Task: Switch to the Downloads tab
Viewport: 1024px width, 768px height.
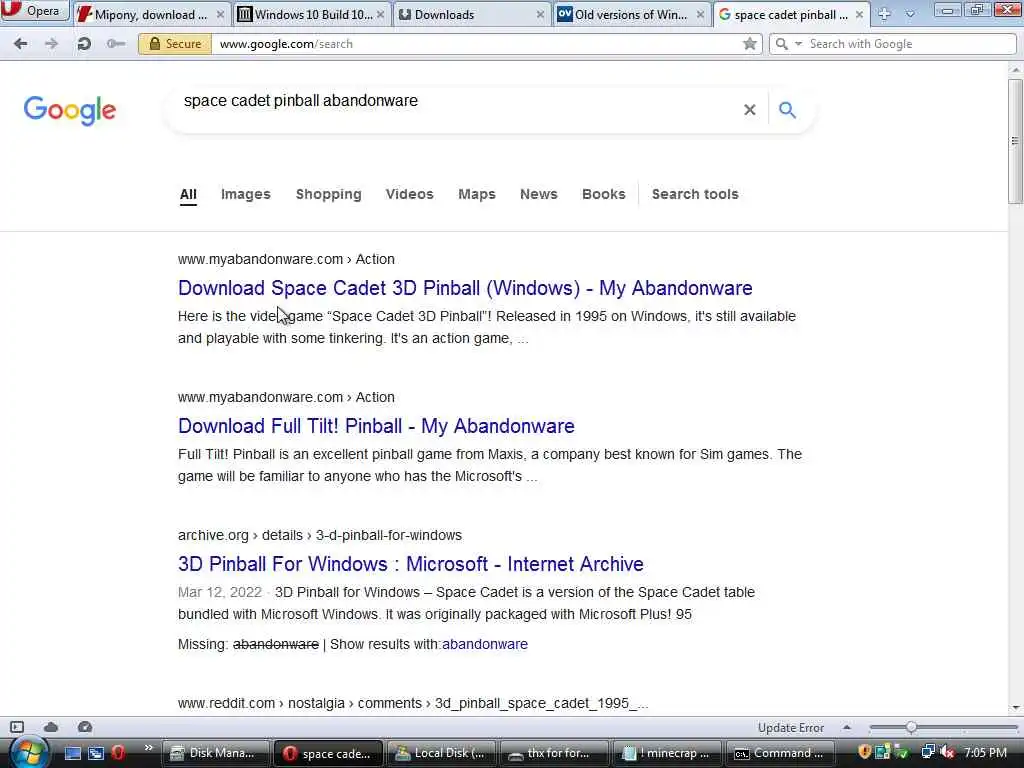Action: click(x=472, y=14)
